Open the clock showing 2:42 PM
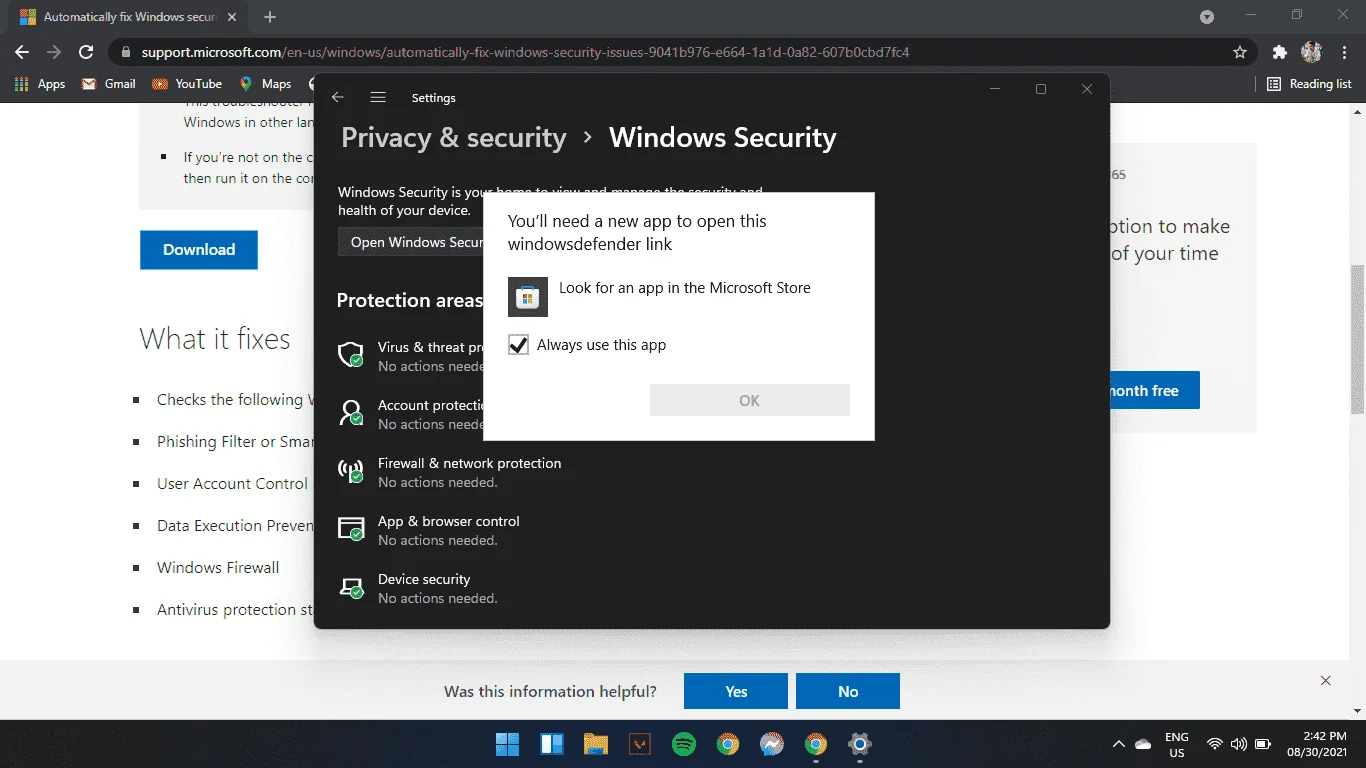 (1319, 744)
